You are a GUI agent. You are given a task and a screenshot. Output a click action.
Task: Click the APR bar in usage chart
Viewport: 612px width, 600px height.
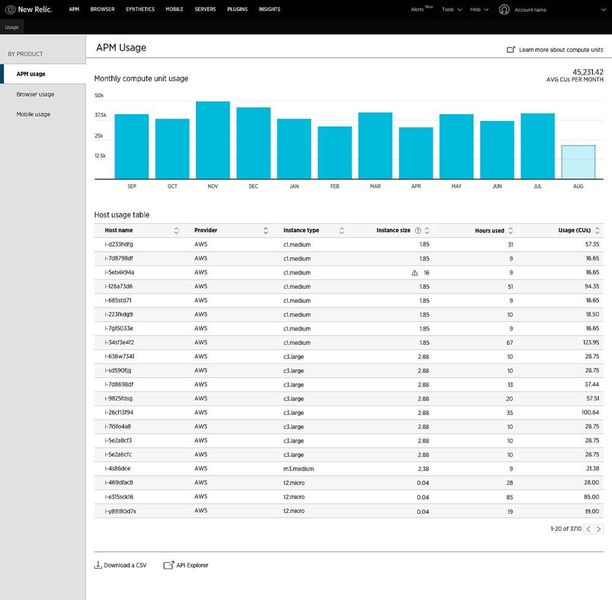coord(416,153)
